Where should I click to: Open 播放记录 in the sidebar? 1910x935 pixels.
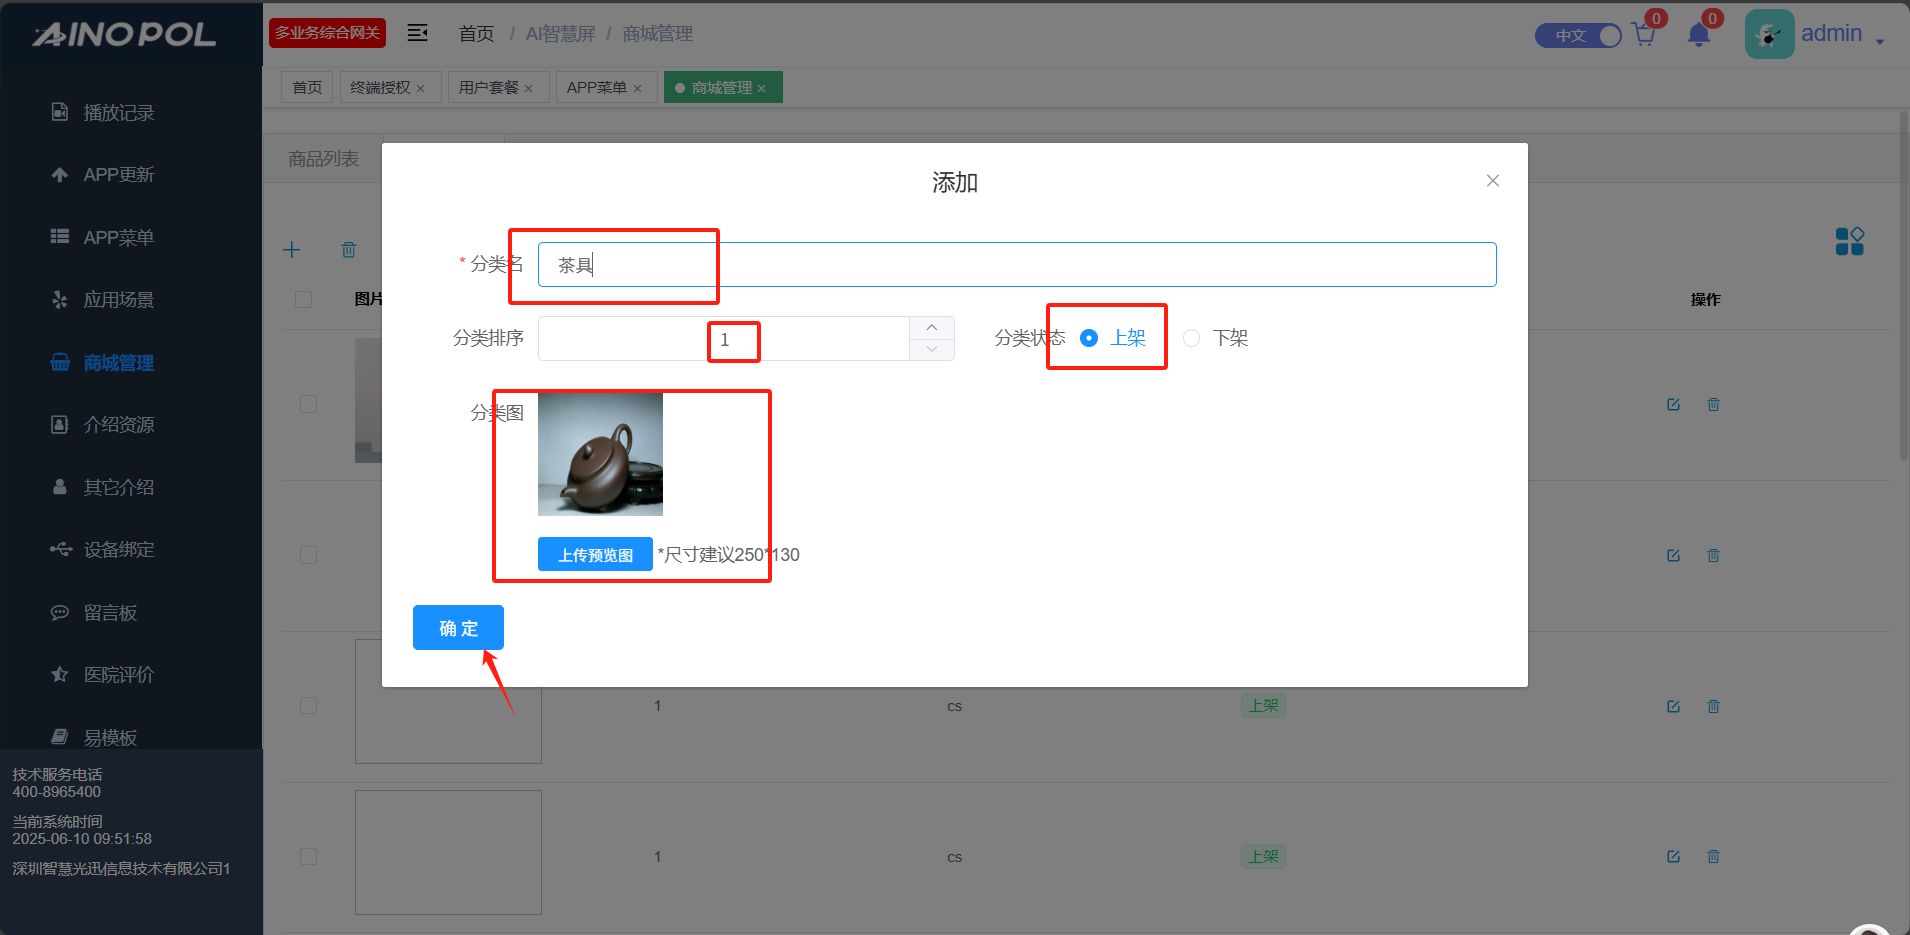pyautogui.click(x=118, y=113)
